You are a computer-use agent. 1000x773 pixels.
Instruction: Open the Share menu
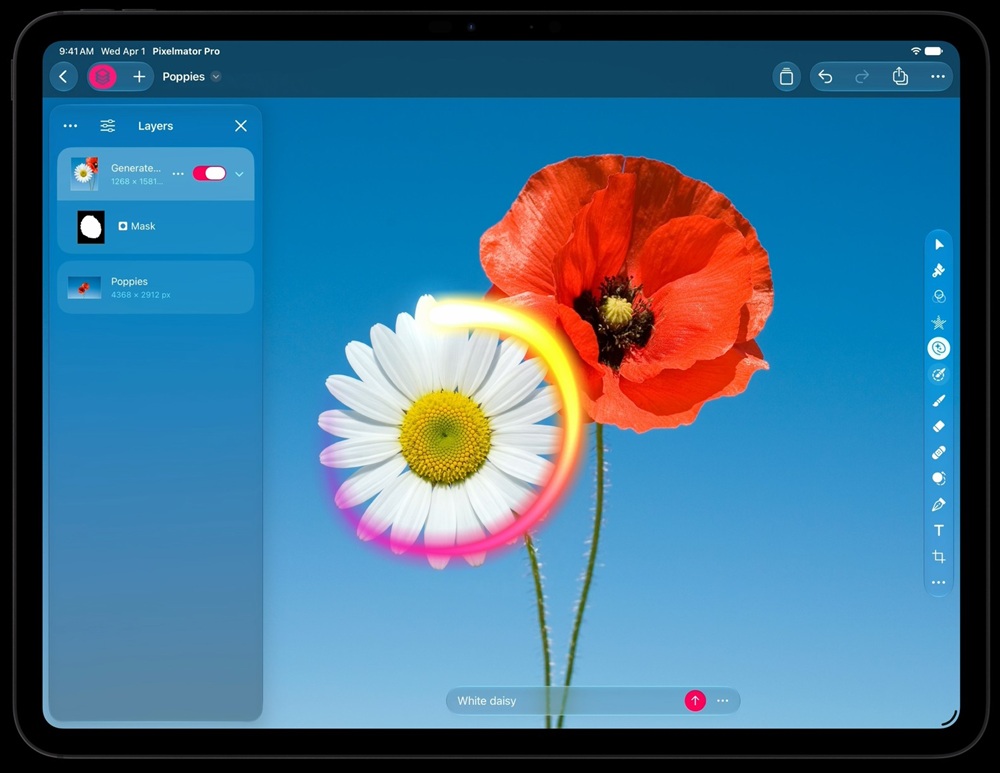[x=900, y=76]
